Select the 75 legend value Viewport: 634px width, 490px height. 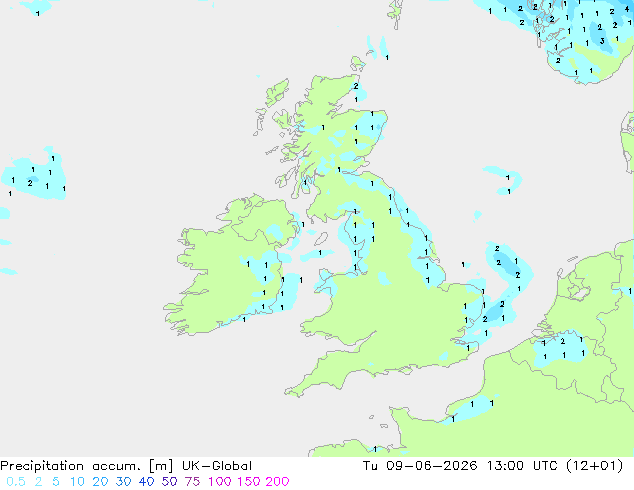coord(192,482)
